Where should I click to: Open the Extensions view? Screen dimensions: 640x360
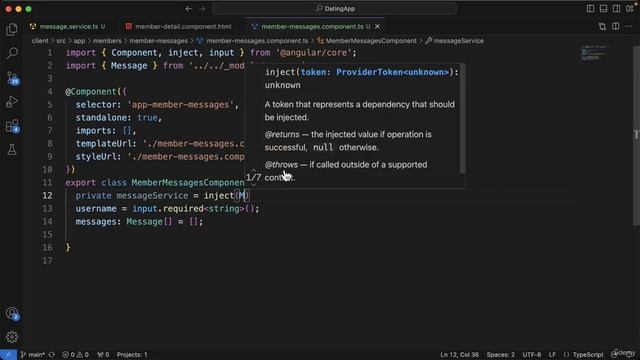click(x=12, y=126)
